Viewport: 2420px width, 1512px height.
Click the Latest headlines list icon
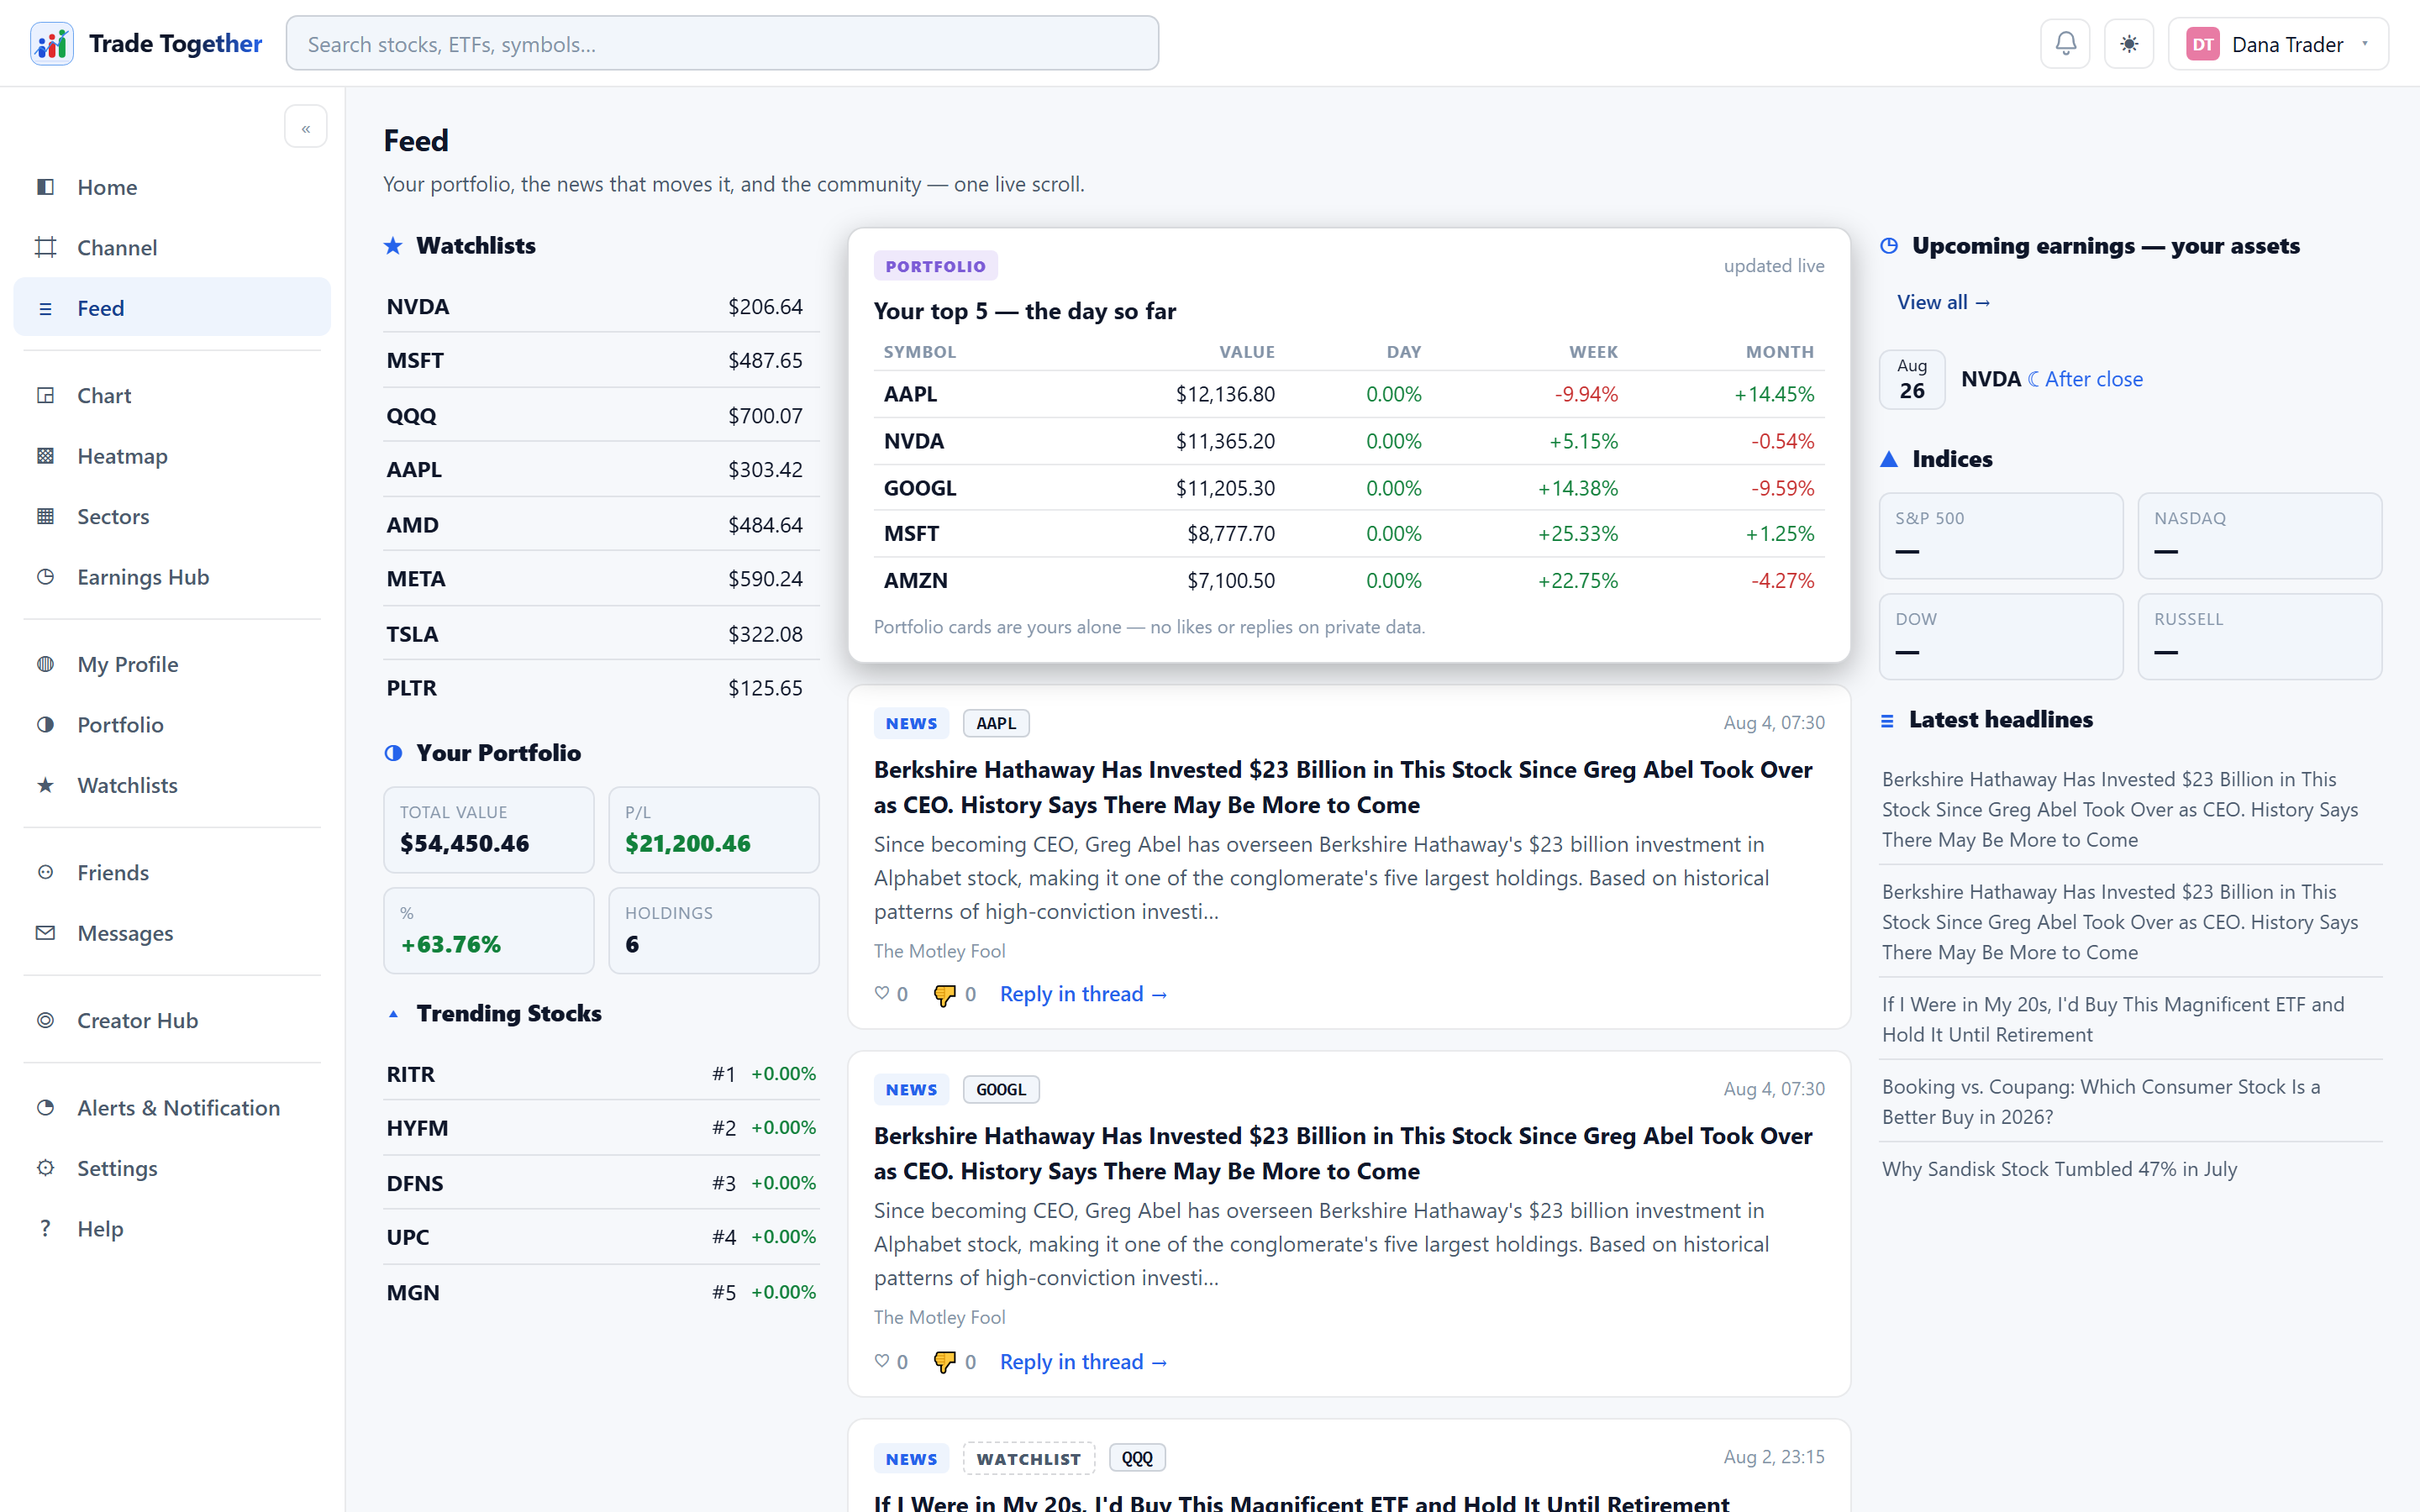click(1887, 720)
